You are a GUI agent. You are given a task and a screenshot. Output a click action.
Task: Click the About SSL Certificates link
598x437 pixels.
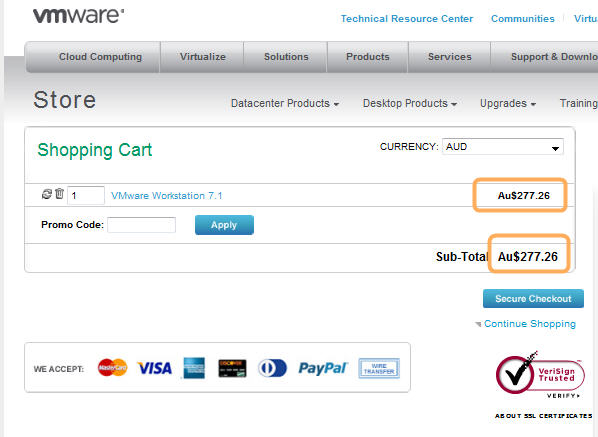(543, 416)
